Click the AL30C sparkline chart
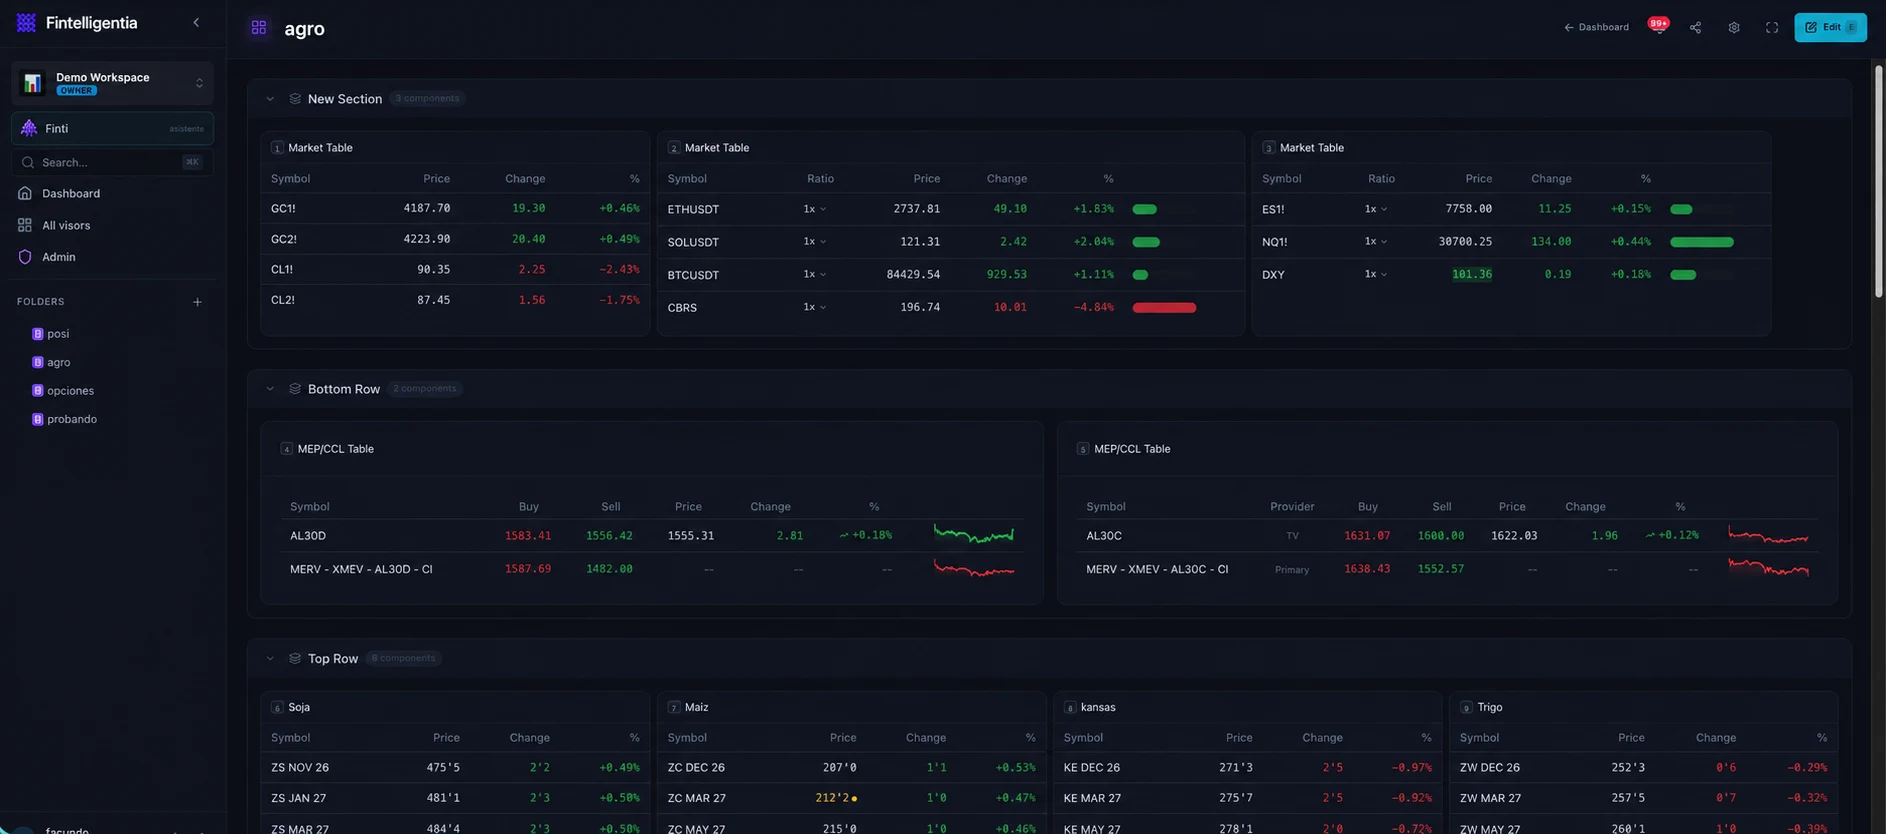 tap(1769, 536)
